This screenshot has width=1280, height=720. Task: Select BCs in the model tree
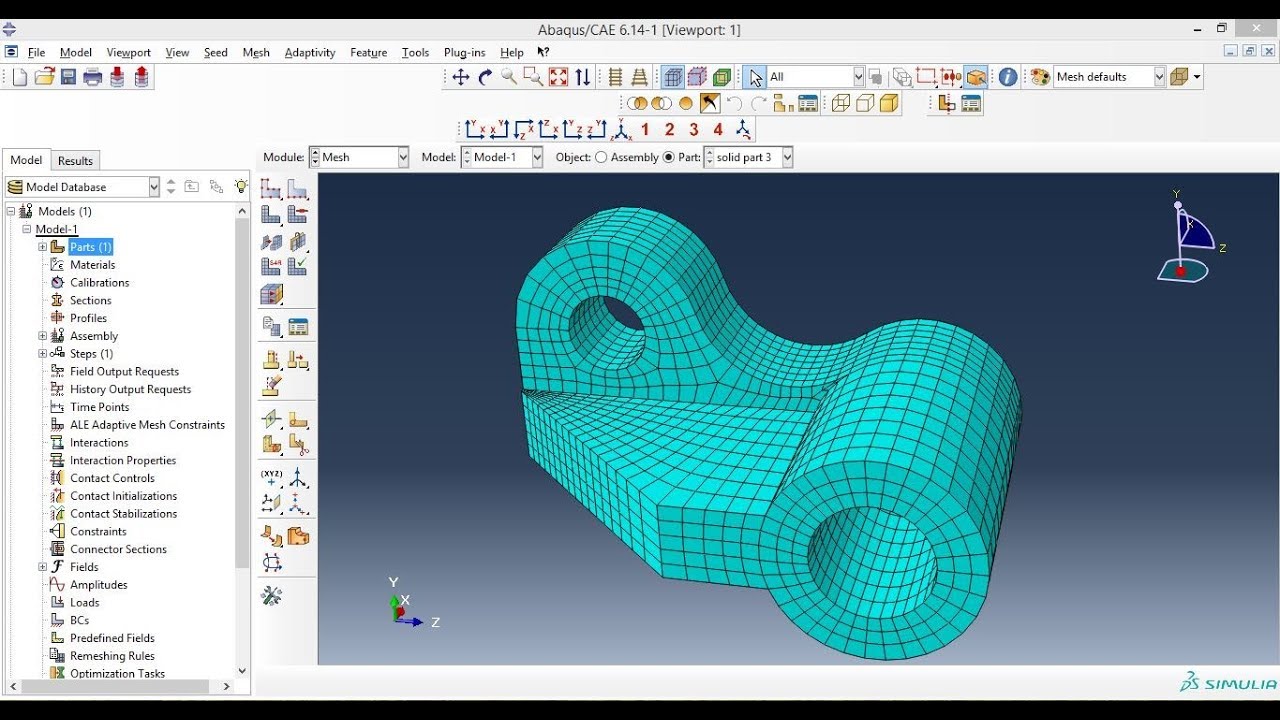coord(79,621)
